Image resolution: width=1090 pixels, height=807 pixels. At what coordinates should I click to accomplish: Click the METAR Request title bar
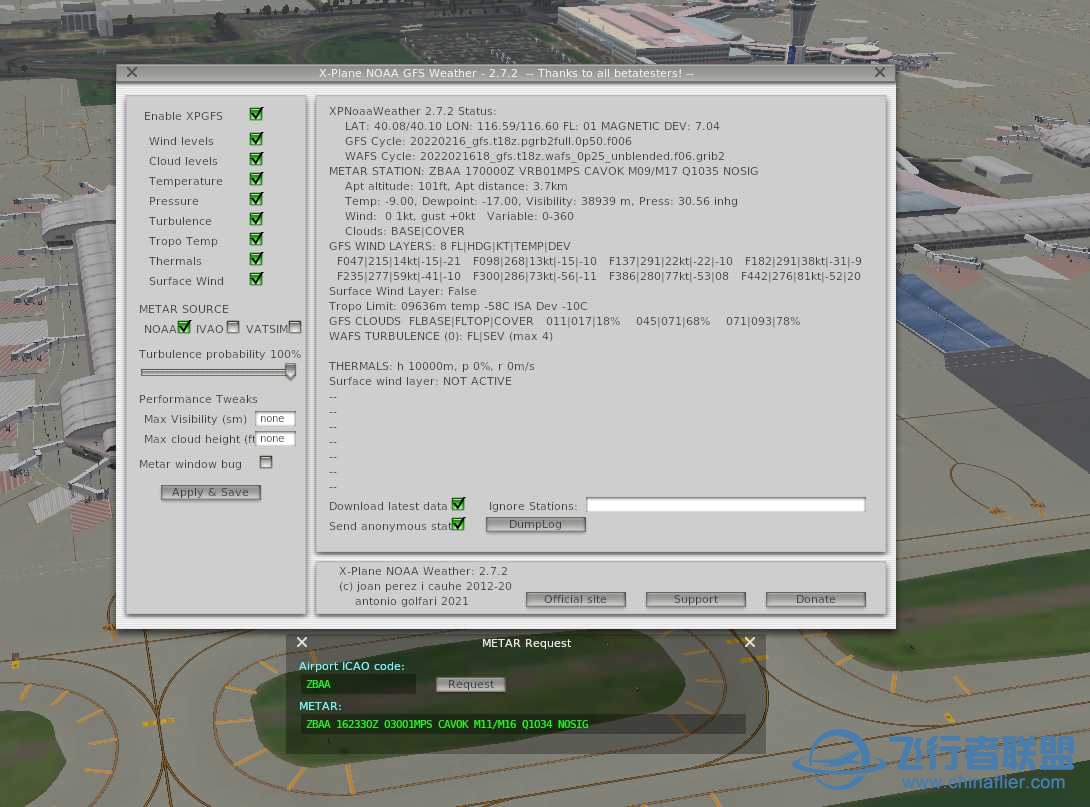tap(526, 643)
